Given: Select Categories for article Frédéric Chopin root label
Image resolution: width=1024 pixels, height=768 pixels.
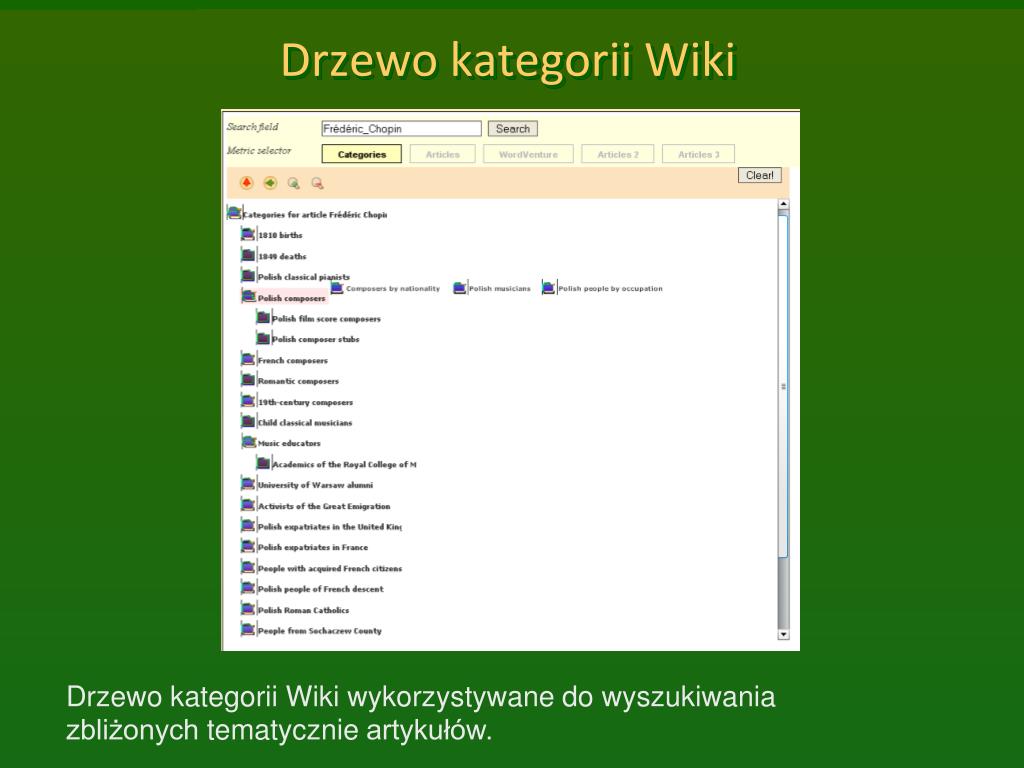Looking at the screenshot, I should coord(315,214).
